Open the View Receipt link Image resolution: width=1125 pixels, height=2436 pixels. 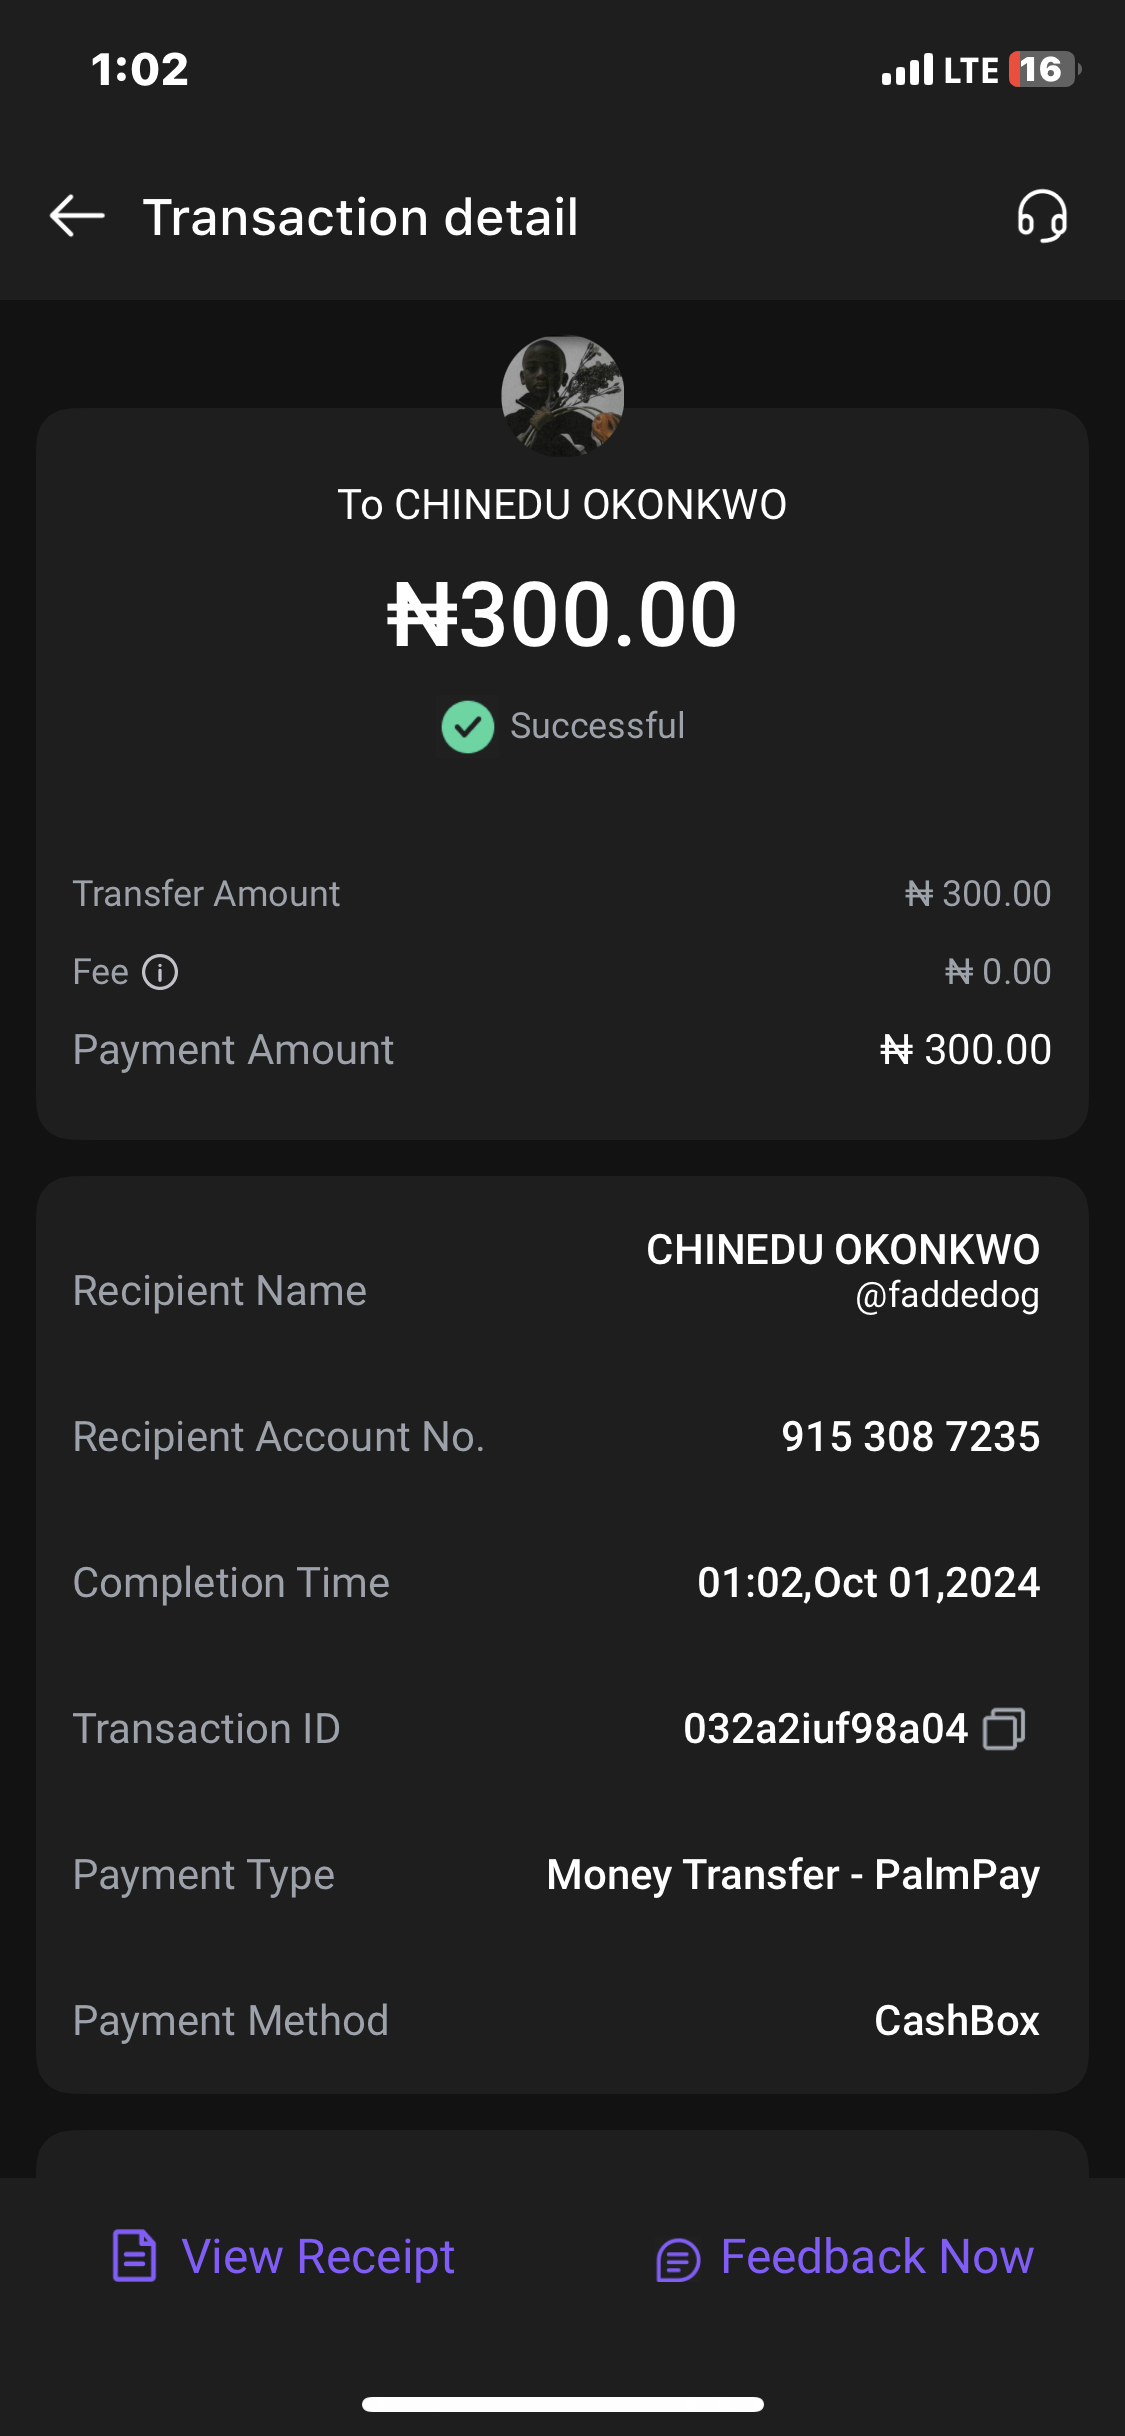[x=318, y=2257]
